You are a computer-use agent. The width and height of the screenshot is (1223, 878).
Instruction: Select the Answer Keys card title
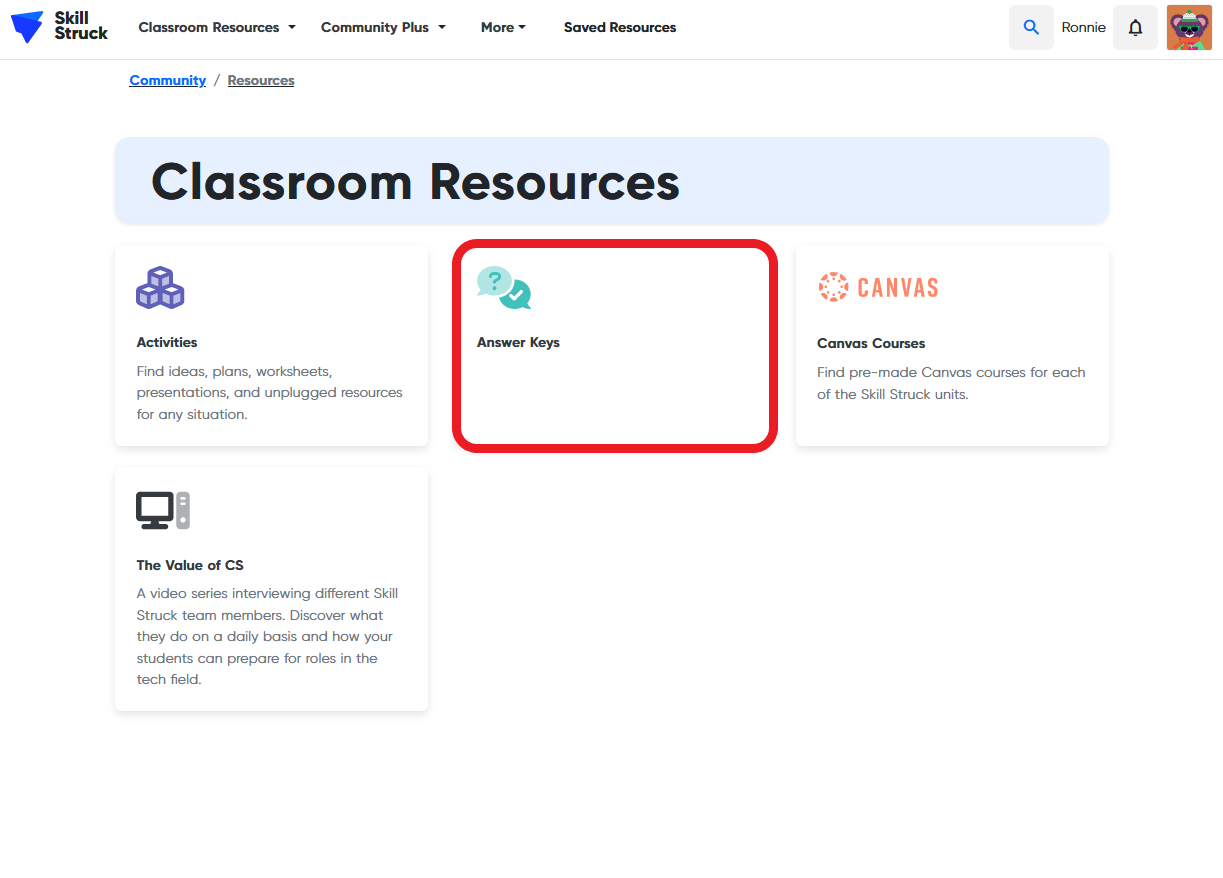518,342
